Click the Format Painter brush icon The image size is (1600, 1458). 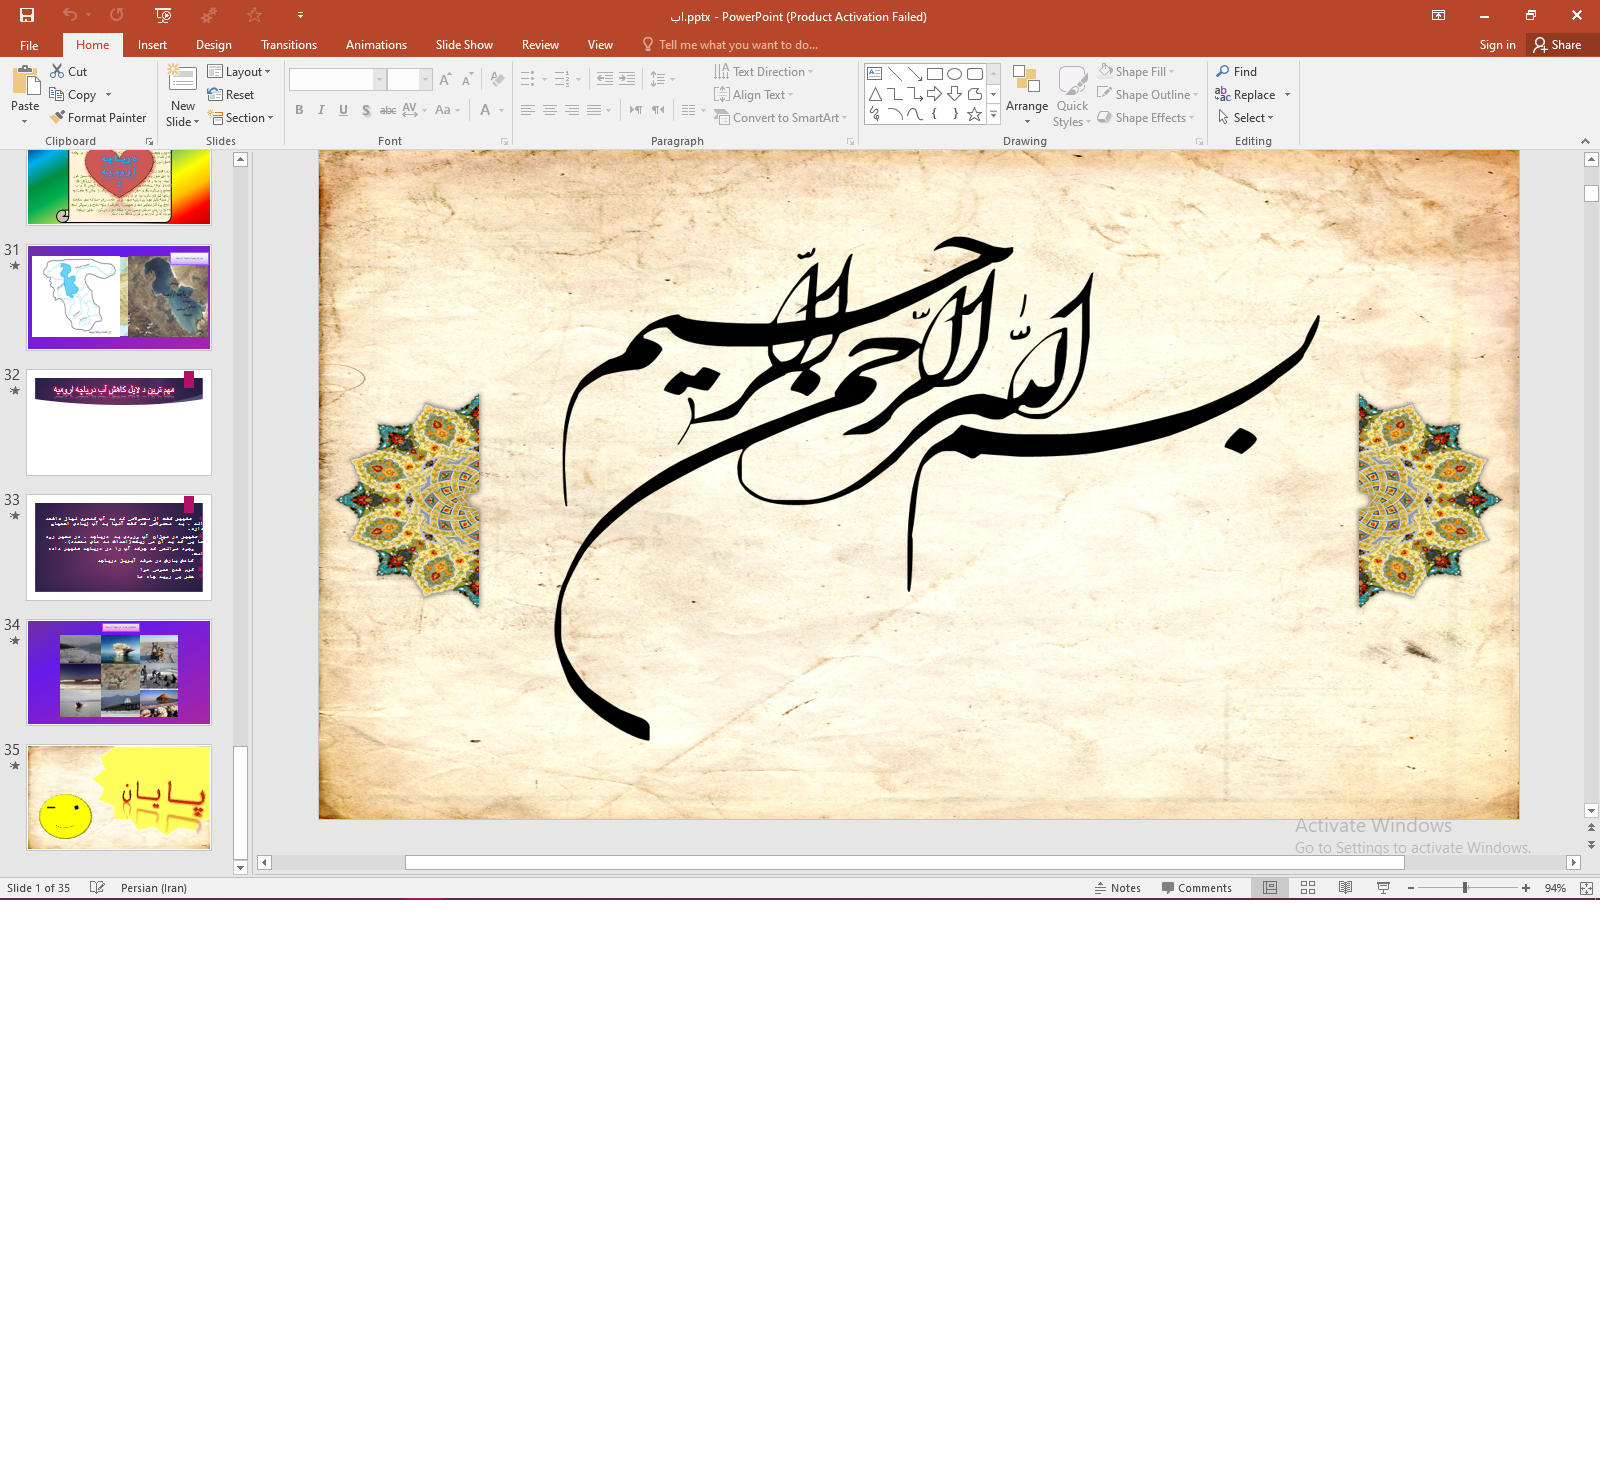[58, 117]
